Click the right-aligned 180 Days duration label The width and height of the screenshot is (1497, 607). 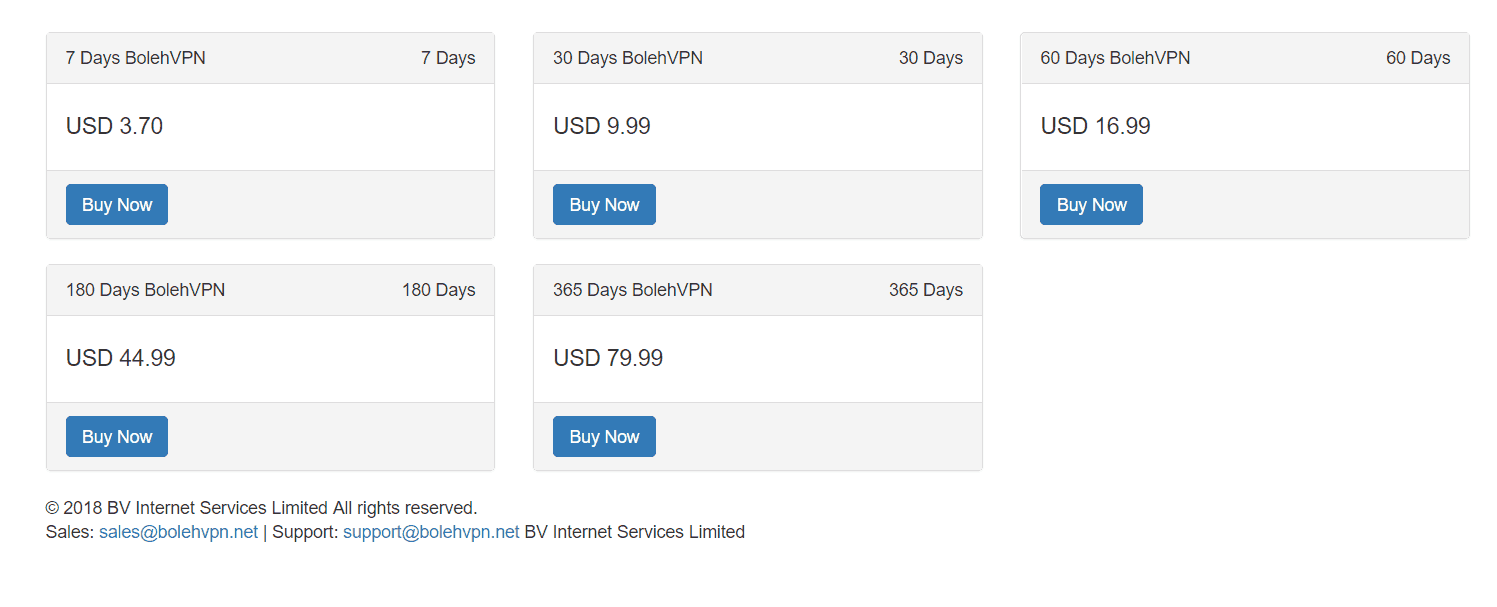pyautogui.click(x=439, y=290)
